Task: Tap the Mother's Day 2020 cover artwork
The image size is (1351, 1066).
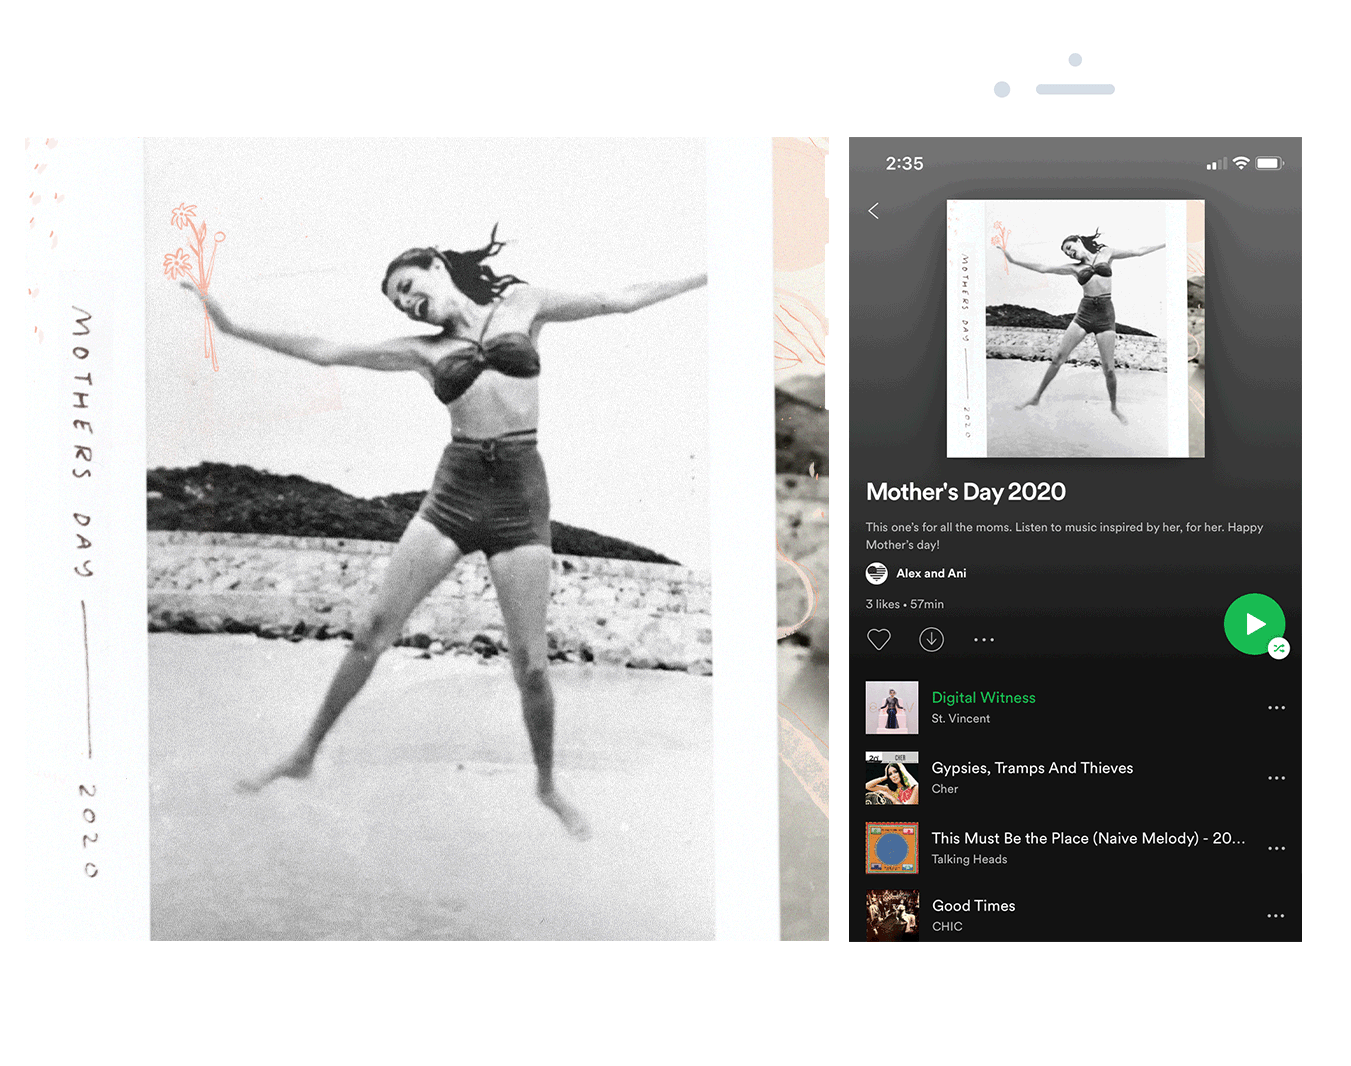Action: pos(1075,327)
